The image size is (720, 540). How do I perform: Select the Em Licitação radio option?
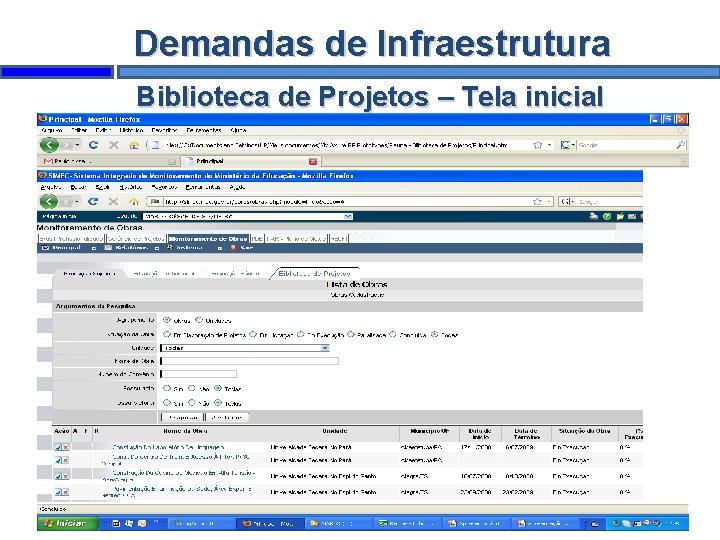coord(253,334)
